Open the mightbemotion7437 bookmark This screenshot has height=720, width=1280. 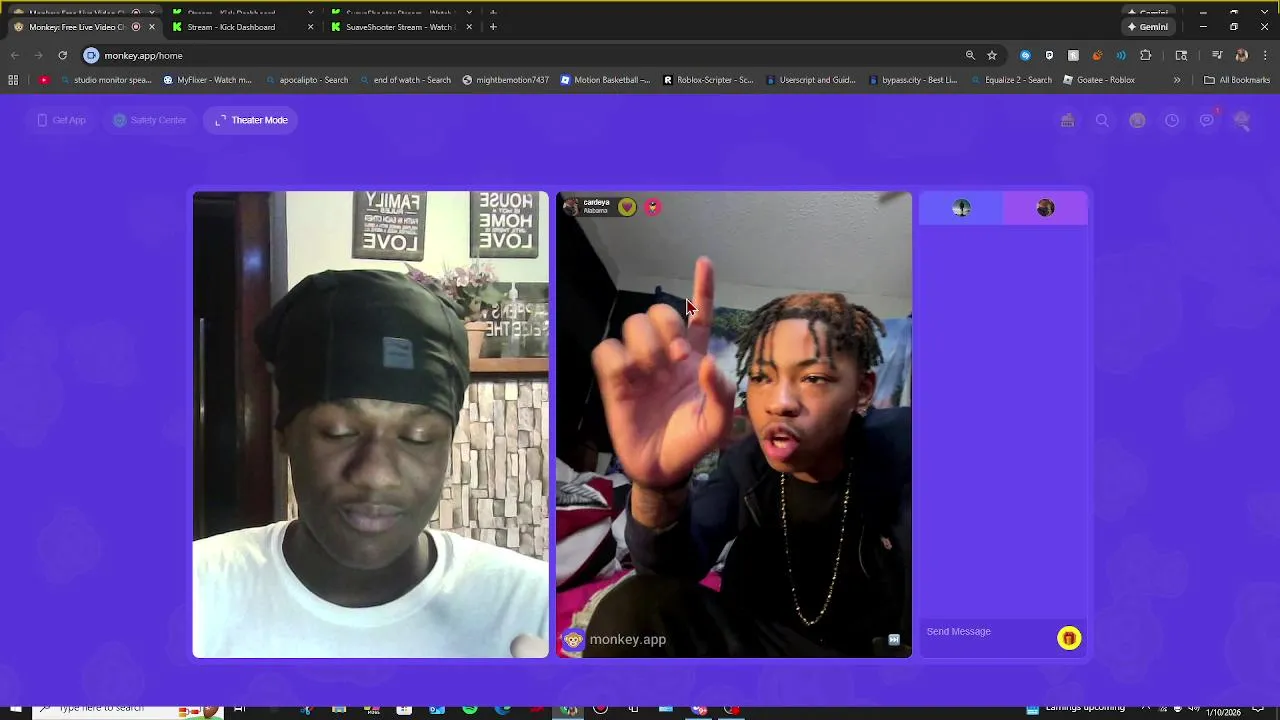pyautogui.click(x=505, y=80)
